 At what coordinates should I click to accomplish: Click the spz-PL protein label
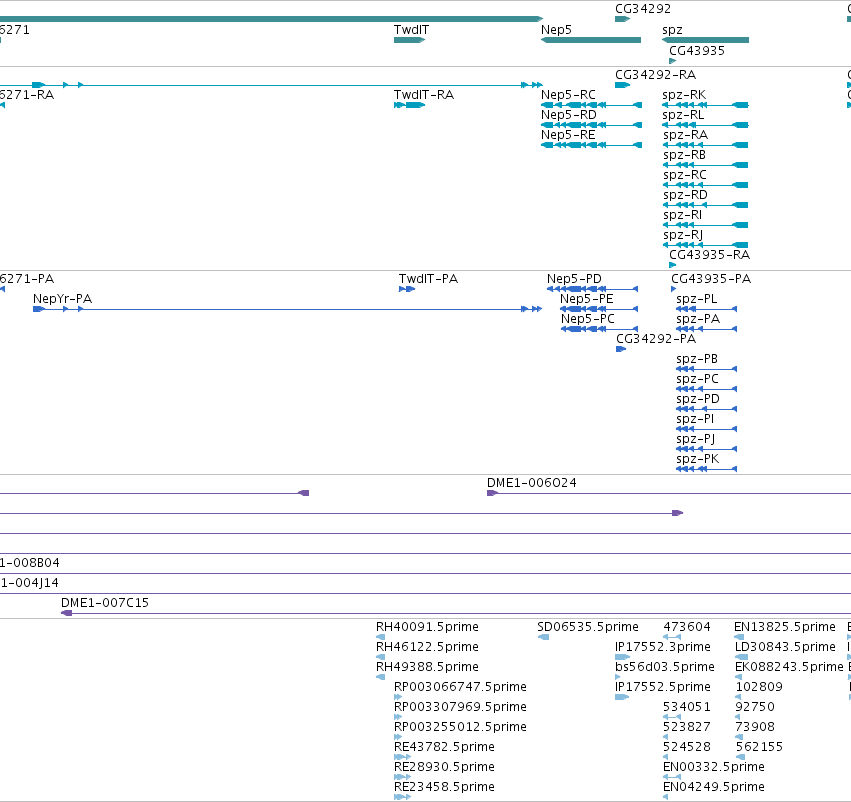696,299
